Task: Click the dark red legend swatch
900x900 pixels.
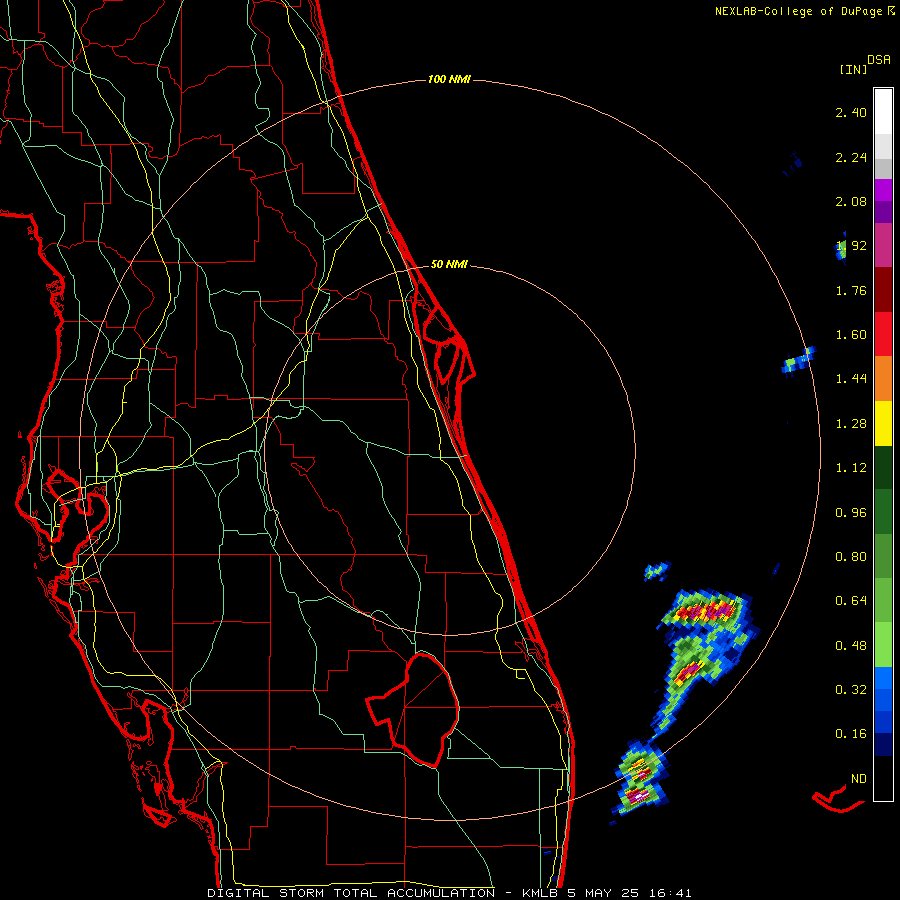Action: pos(883,290)
